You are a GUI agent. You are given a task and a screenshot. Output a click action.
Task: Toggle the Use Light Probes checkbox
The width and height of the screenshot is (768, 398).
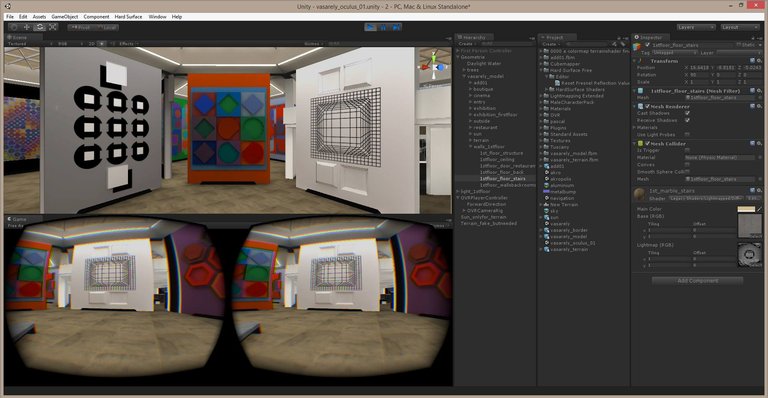(x=687, y=134)
